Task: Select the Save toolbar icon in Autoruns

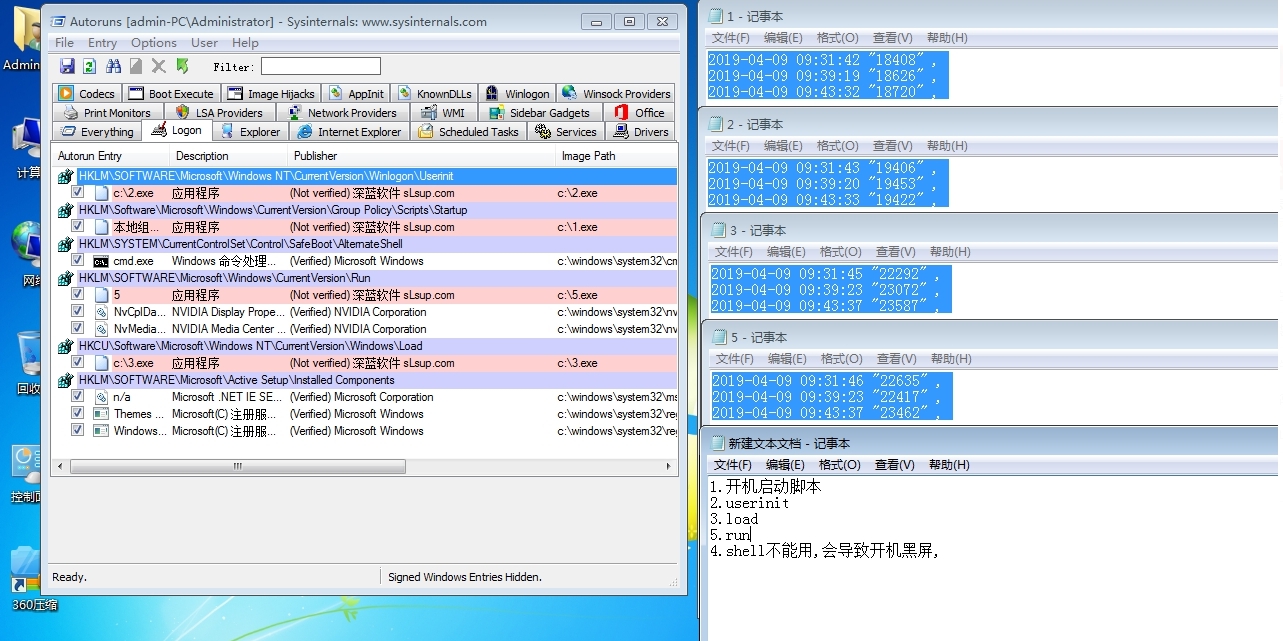Action: (x=66, y=66)
